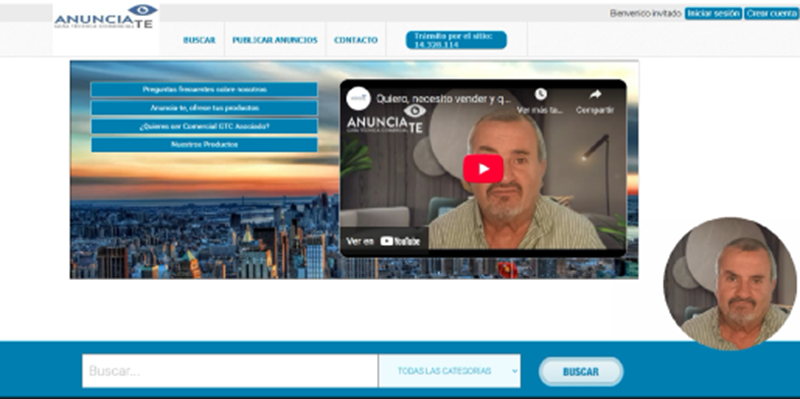
Task: Click Ver en YouTube logo link
Action: [383, 241]
